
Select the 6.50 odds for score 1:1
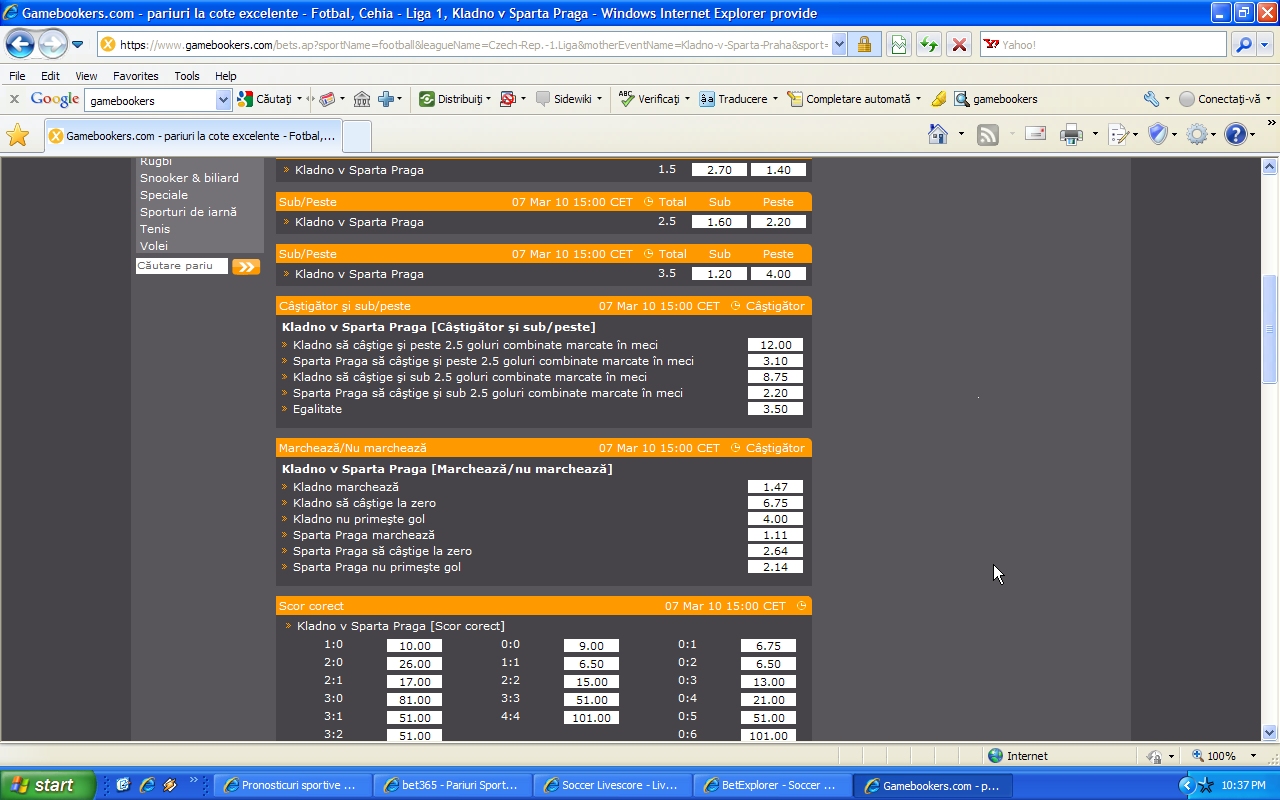(x=591, y=664)
